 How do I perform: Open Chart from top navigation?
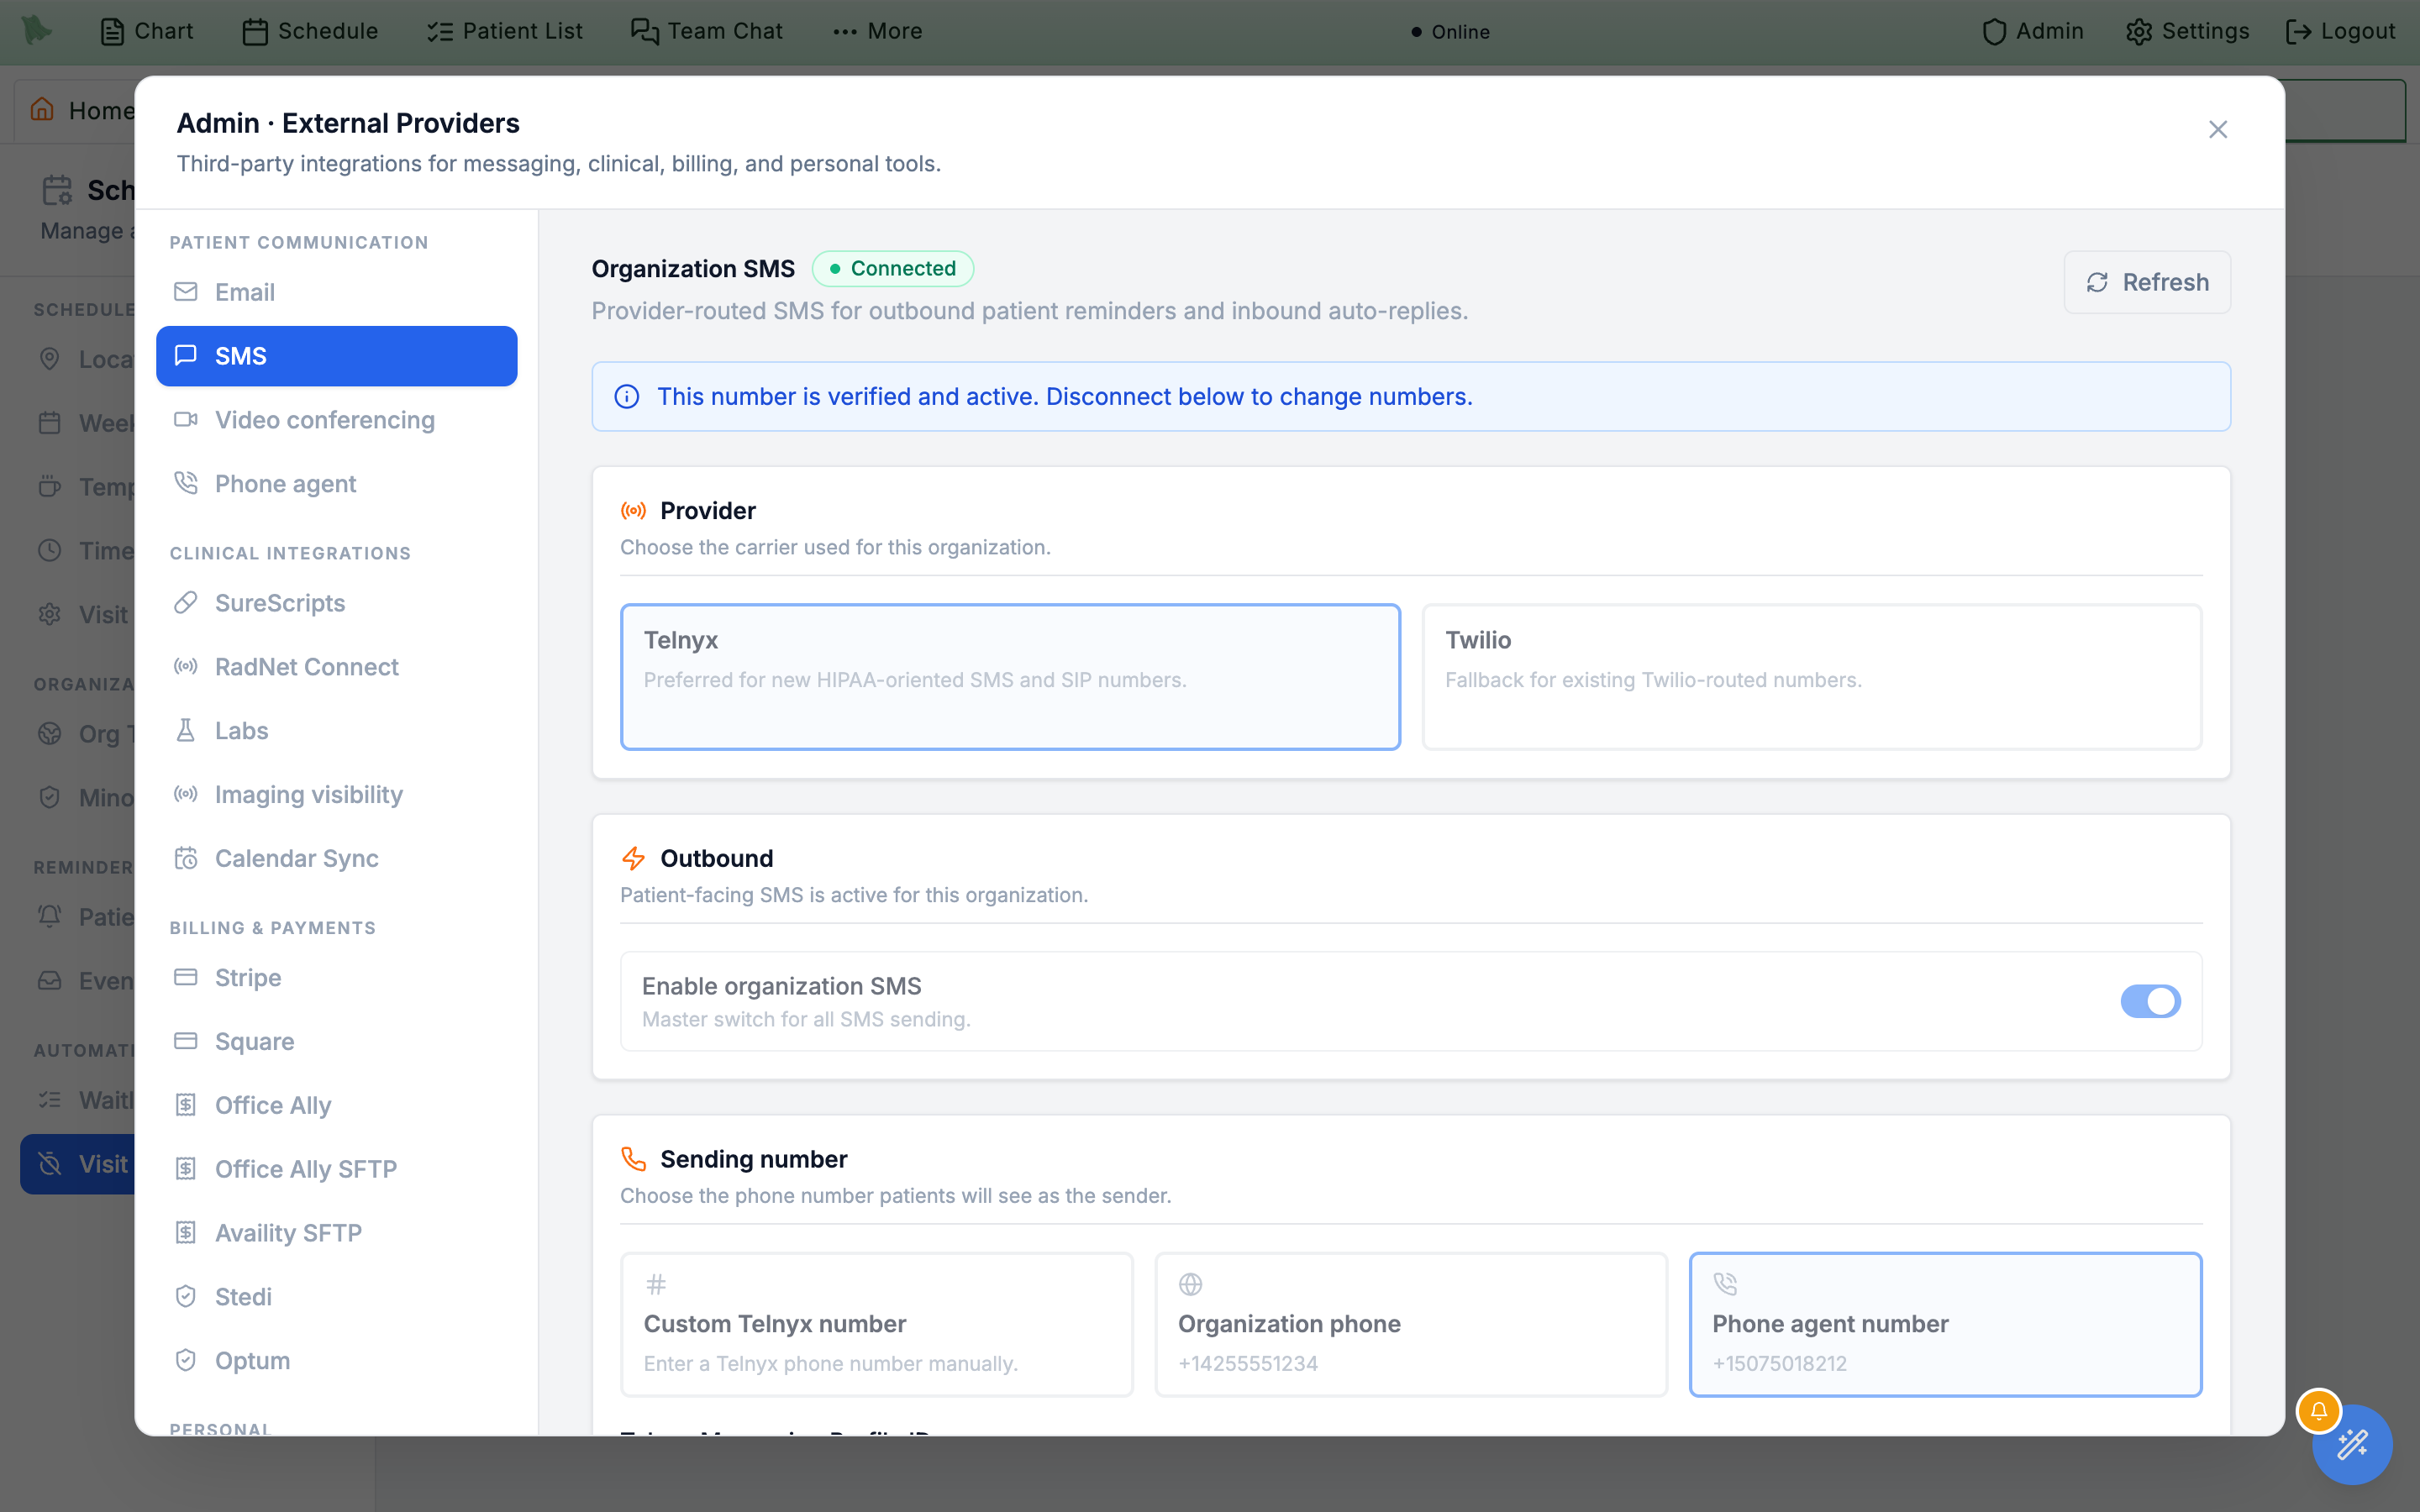[147, 31]
